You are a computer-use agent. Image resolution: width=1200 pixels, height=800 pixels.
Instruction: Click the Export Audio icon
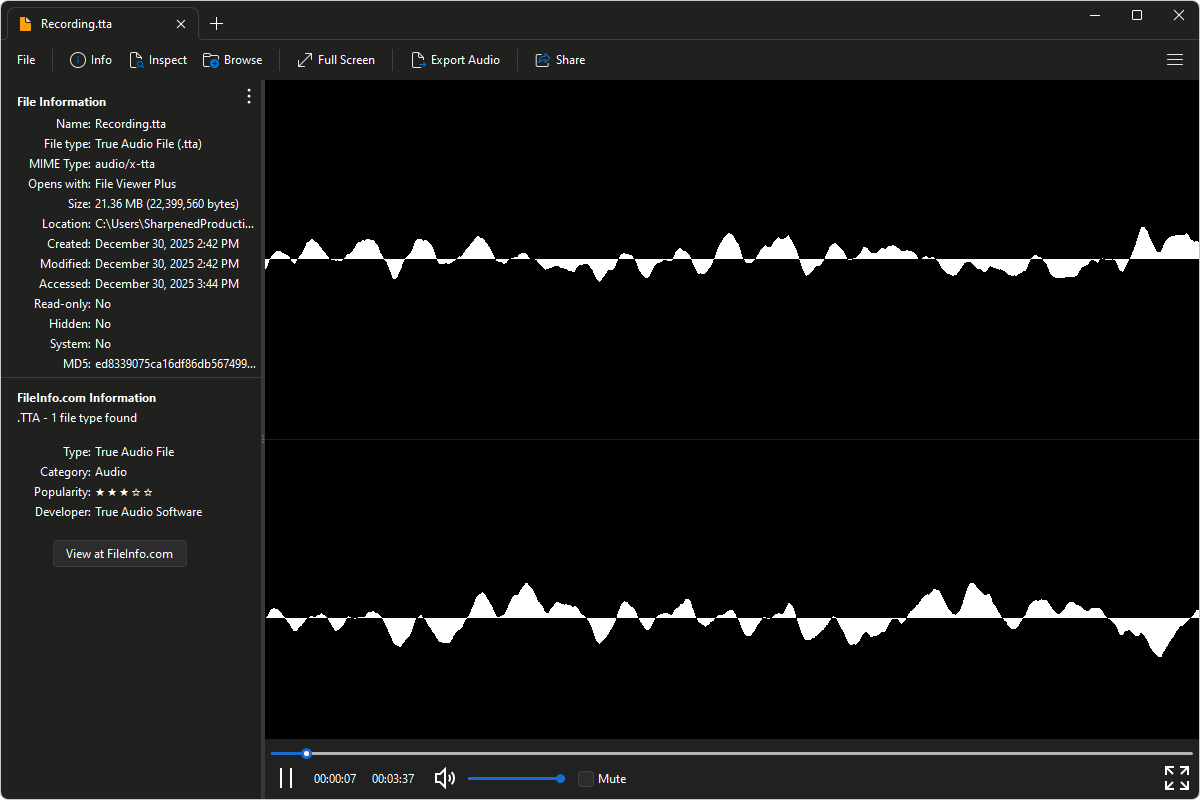pos(419,60)
